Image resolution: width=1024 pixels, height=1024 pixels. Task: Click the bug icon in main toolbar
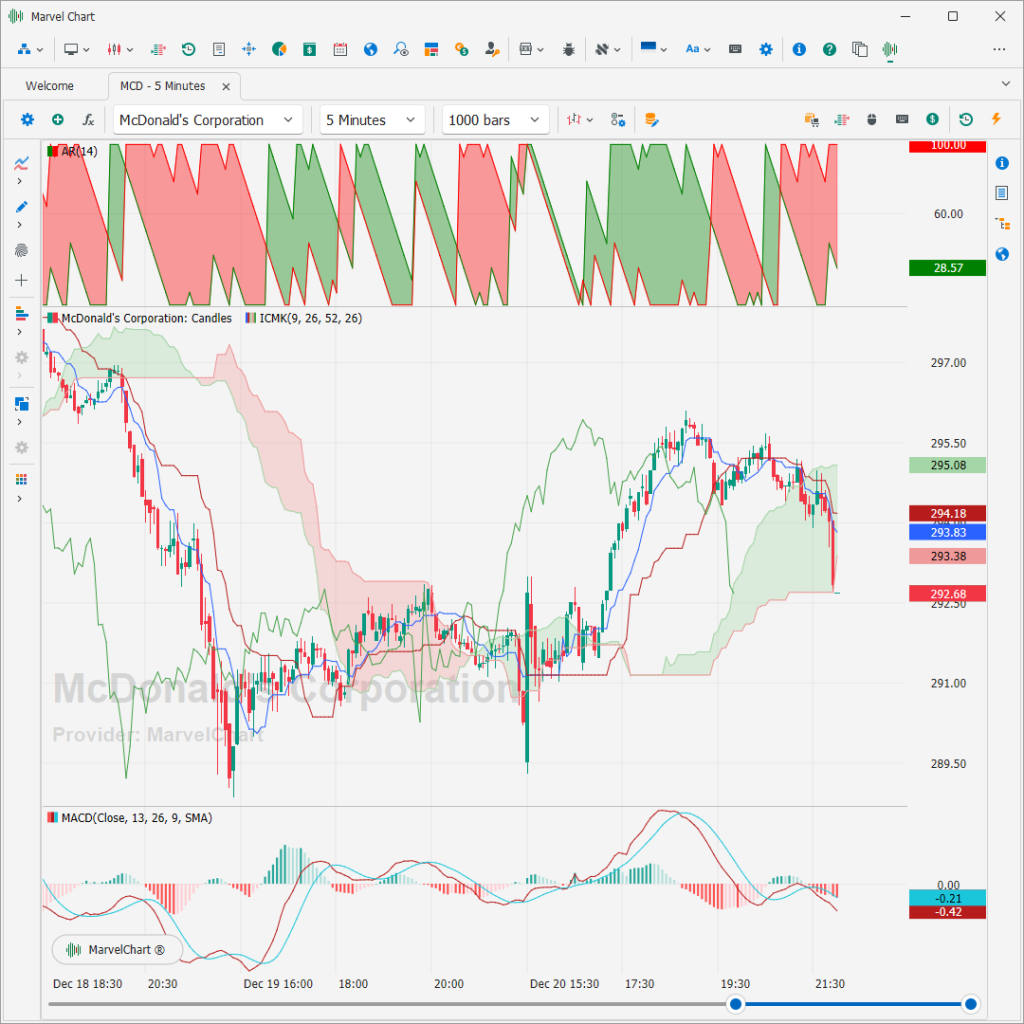coord(569,49)
